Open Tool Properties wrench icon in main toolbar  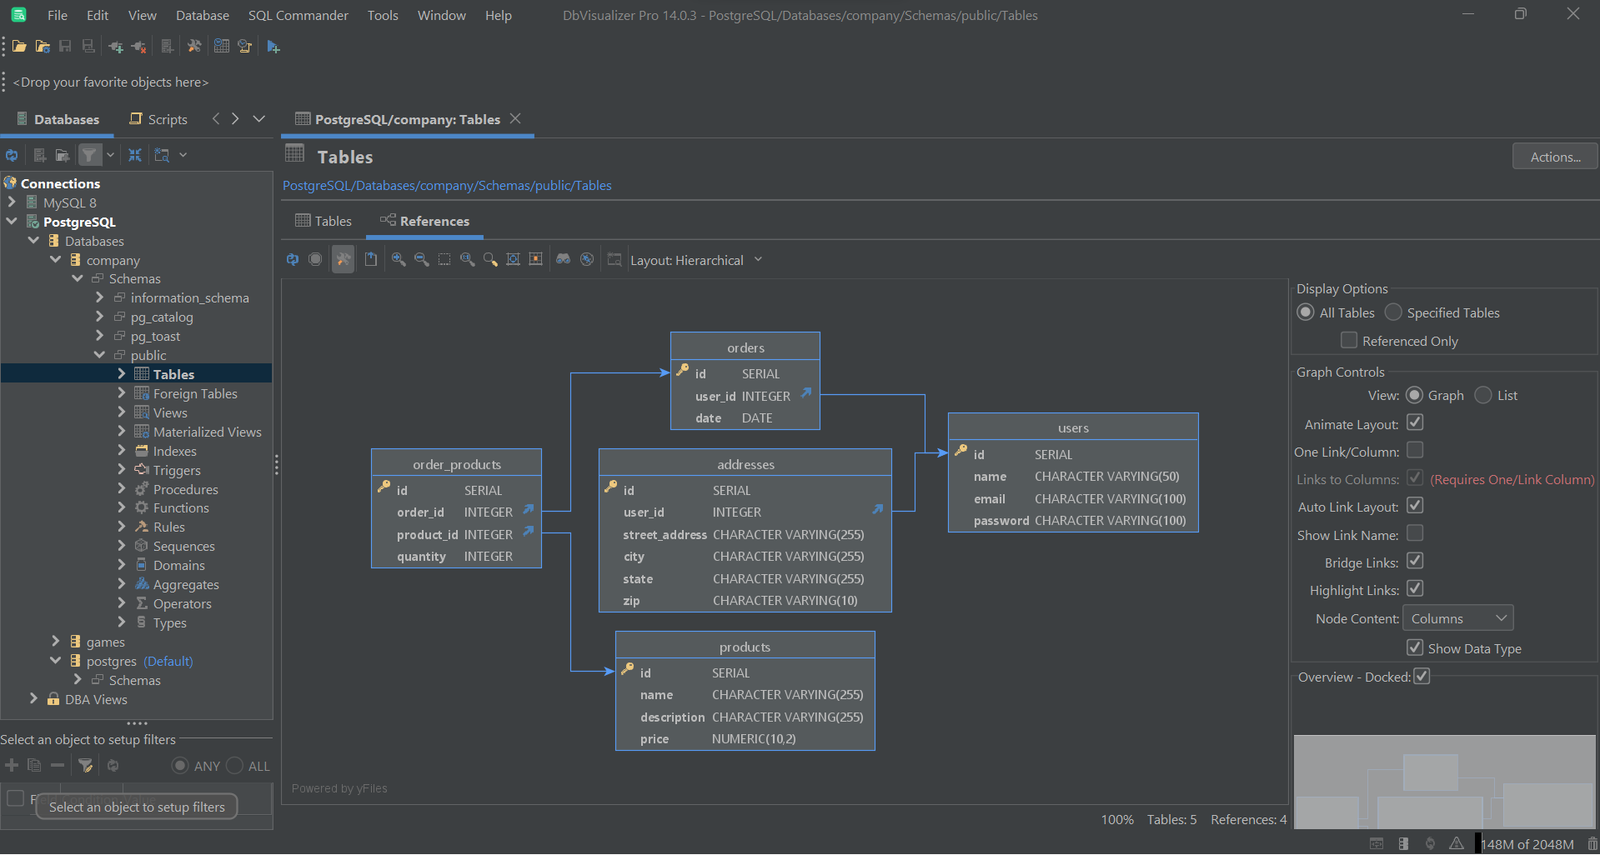(194, 47)
